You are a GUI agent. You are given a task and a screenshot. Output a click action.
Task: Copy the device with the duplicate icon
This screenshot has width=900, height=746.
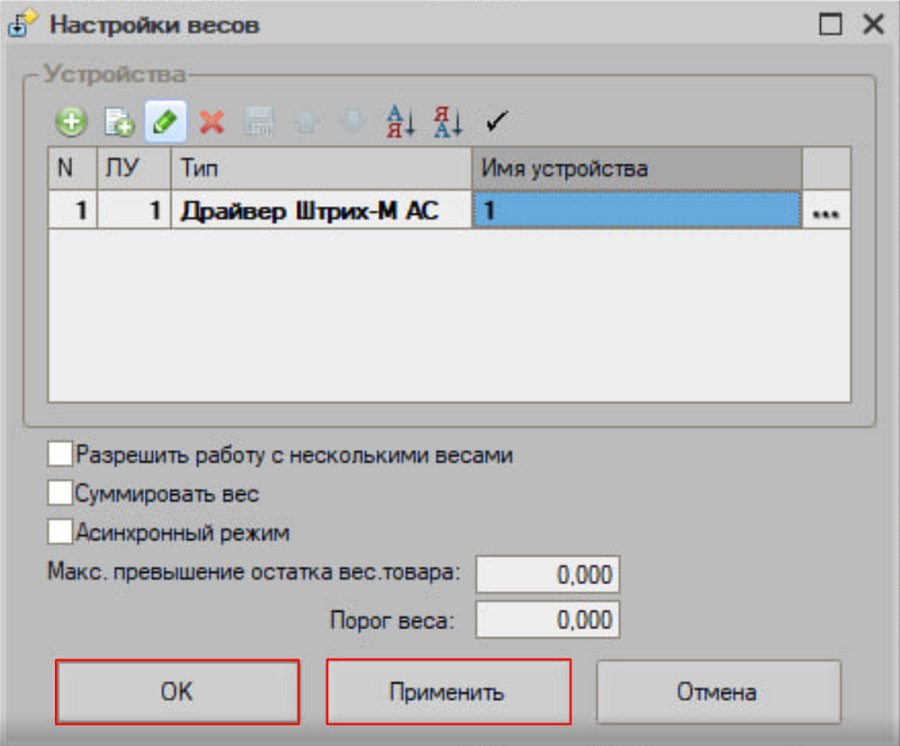(119, 122)
